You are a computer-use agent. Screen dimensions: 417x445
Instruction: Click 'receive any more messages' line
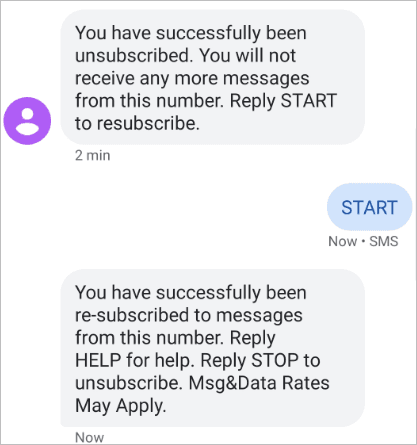pyautogui.click(x=192, y=79)
